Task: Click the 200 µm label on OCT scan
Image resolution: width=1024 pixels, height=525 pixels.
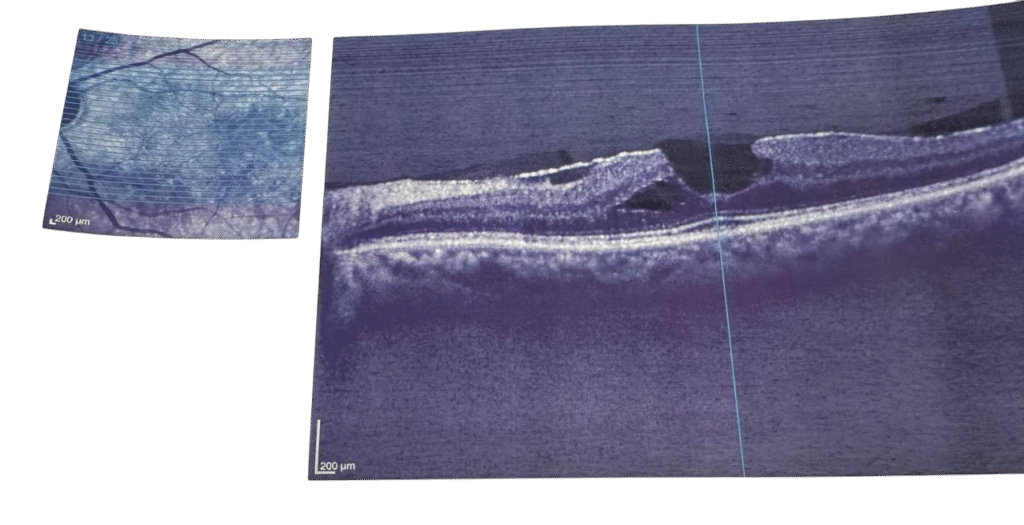Action: point(340,466)
